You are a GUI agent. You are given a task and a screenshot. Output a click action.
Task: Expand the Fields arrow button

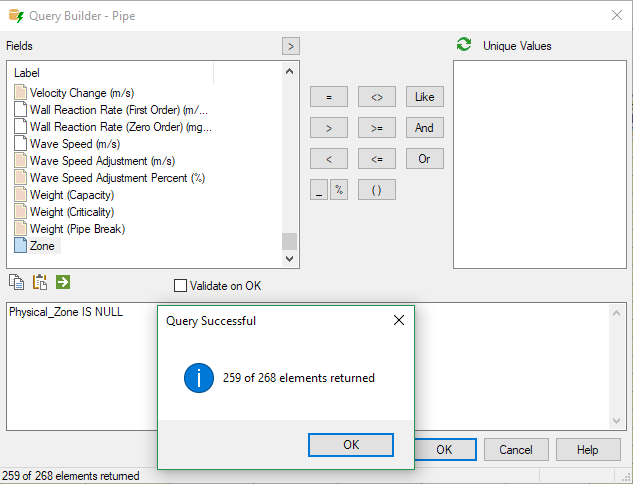[291, 46]
